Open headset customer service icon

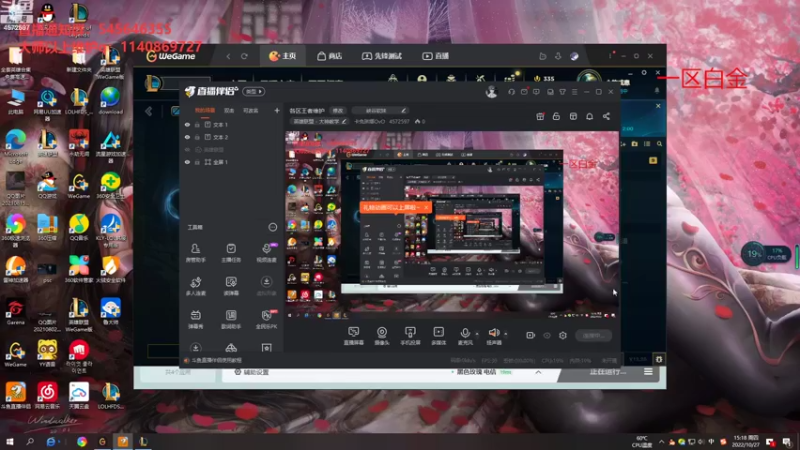[511, 92]
